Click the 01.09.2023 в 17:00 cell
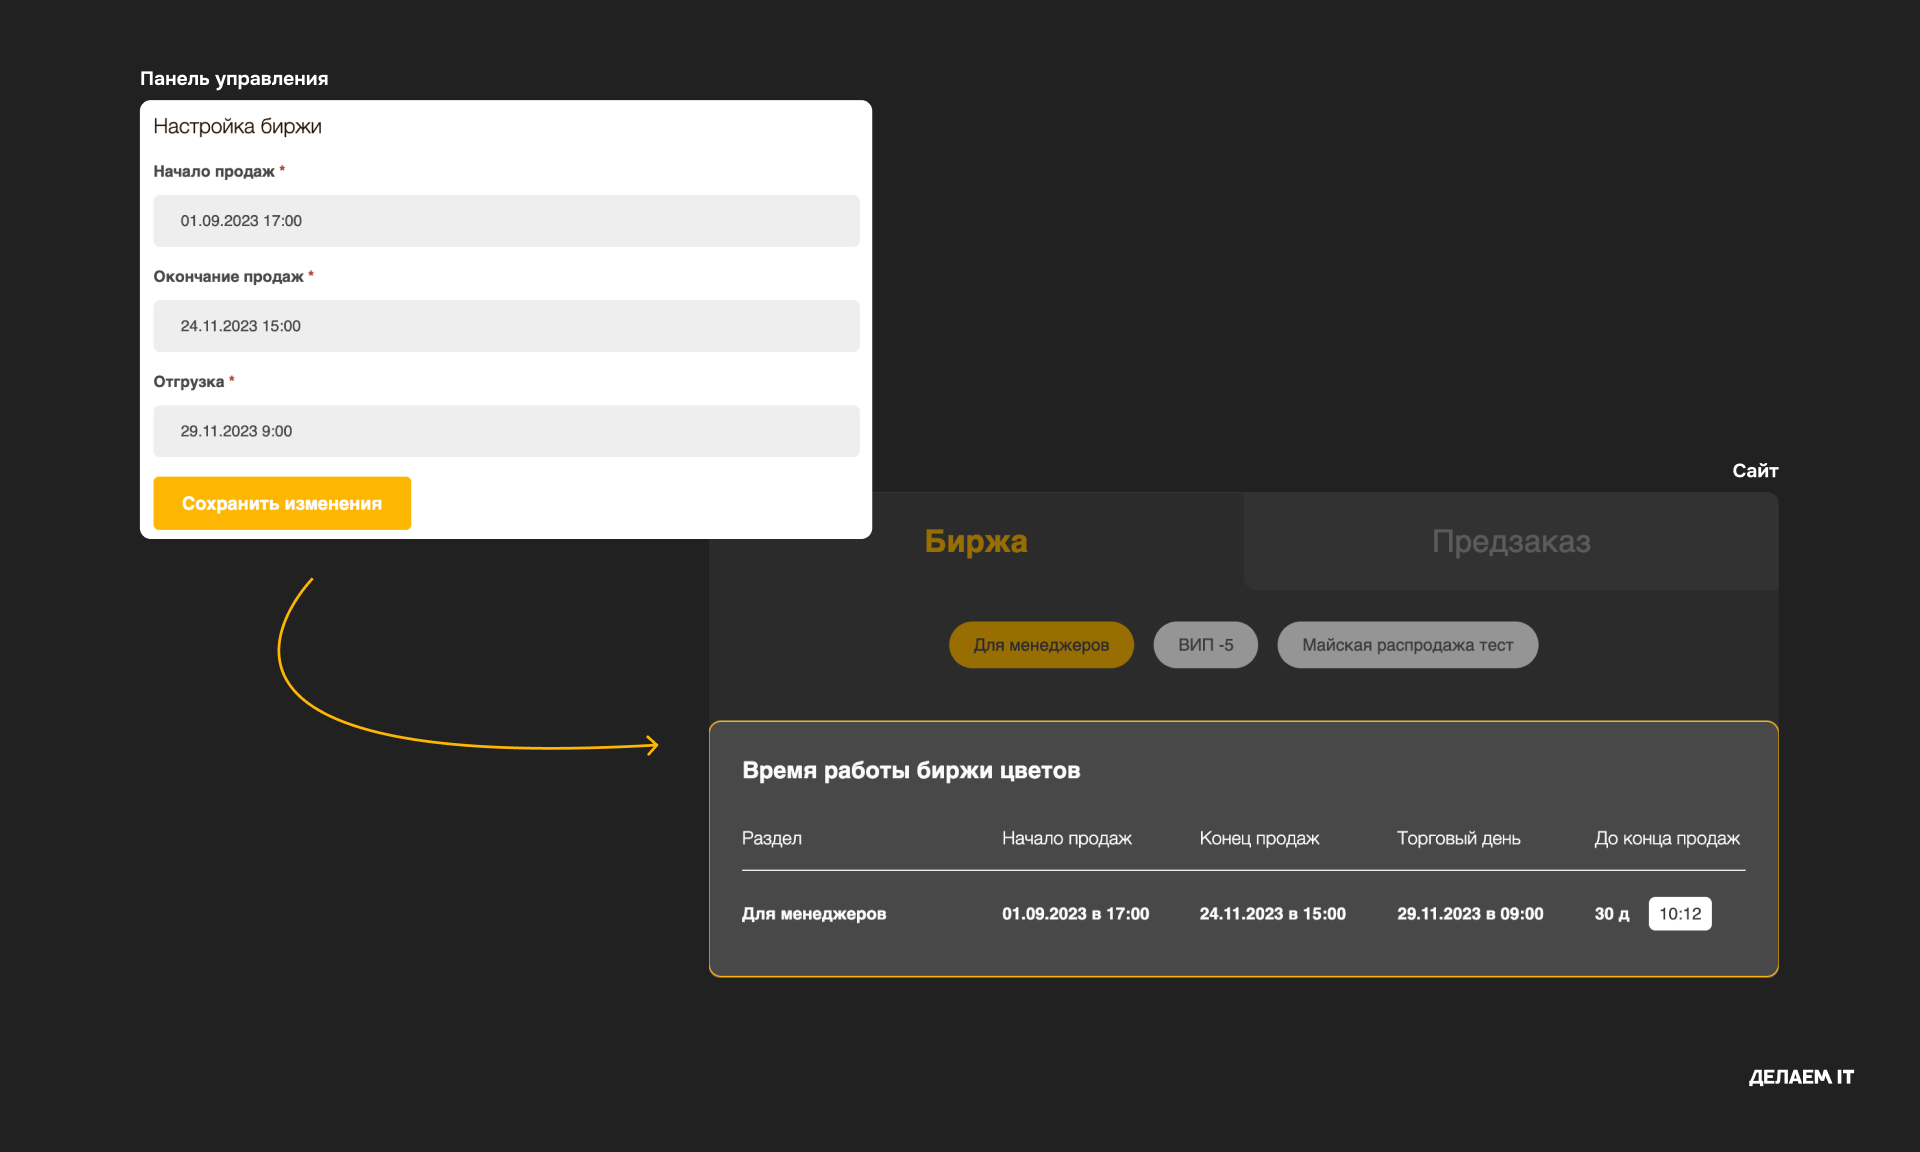The width and height of the screenshot is (1920, 1152). pyautogui.click(x=1075, y=914)
